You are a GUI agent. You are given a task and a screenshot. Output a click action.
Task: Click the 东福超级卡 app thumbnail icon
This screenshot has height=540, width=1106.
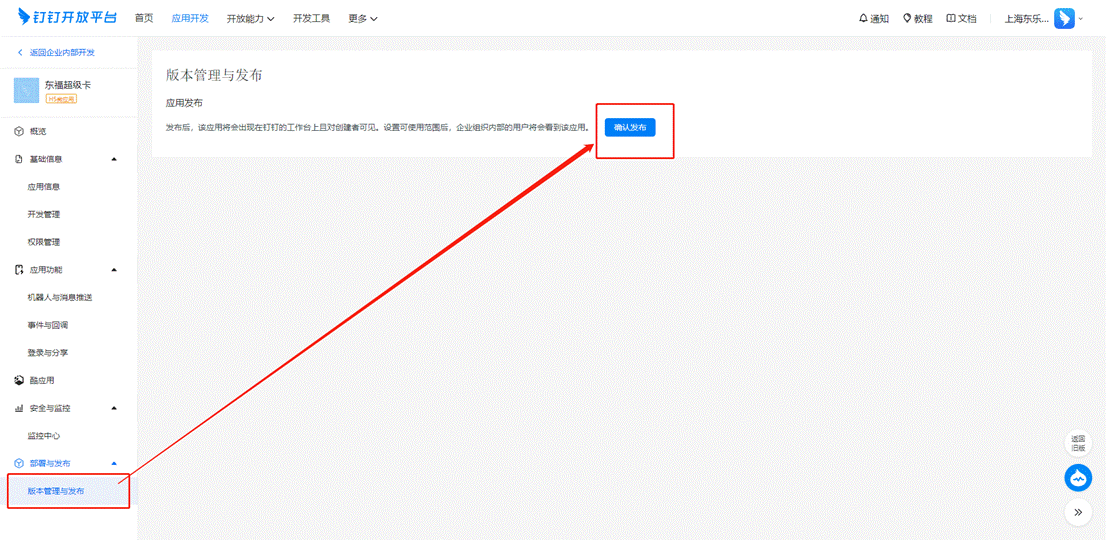click(27, 91)
